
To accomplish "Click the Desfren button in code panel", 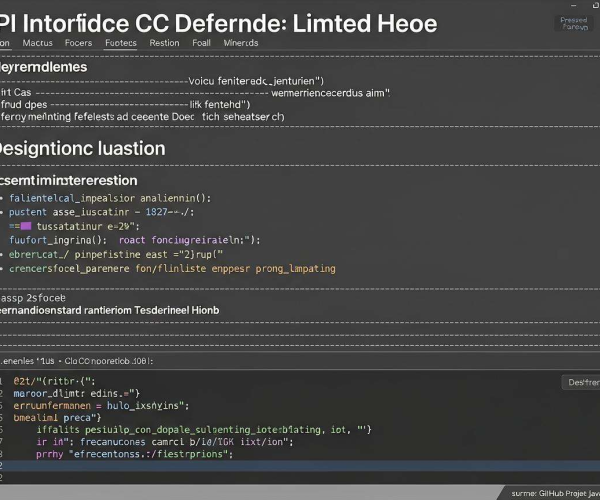I will point(582,382).
